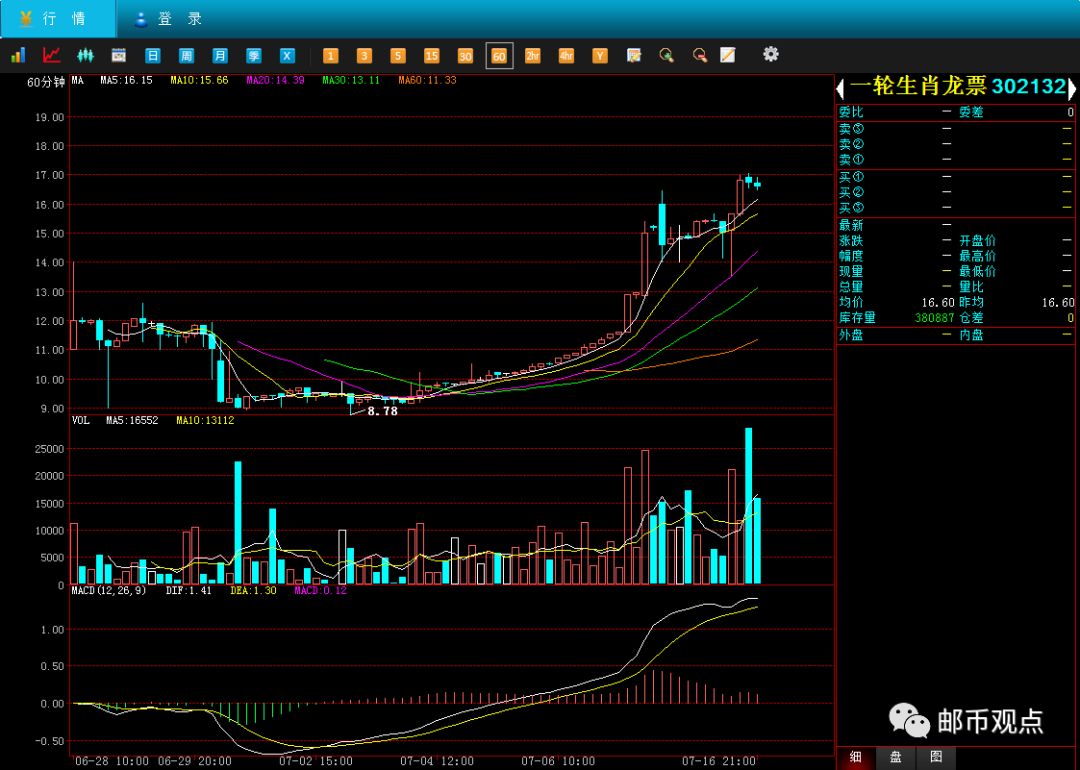Click the 最高价 label

click(977, 256)
